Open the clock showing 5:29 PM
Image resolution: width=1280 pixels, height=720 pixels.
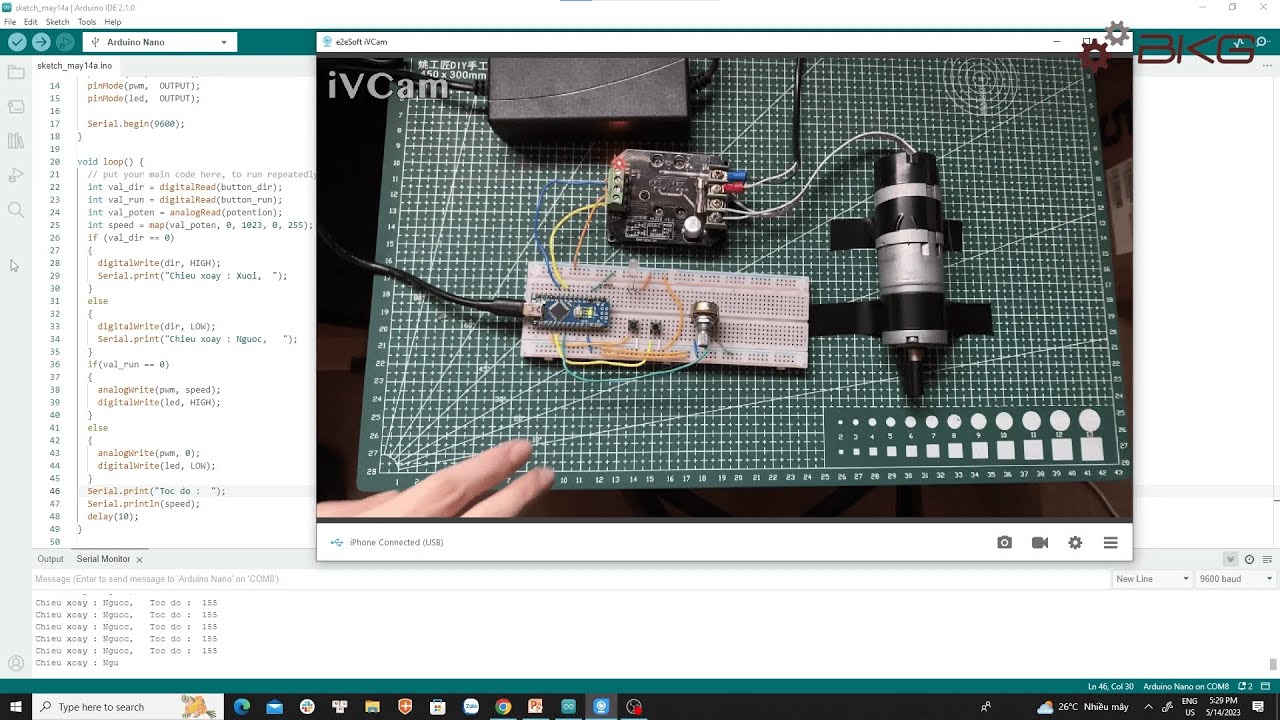pos(1223,707)
